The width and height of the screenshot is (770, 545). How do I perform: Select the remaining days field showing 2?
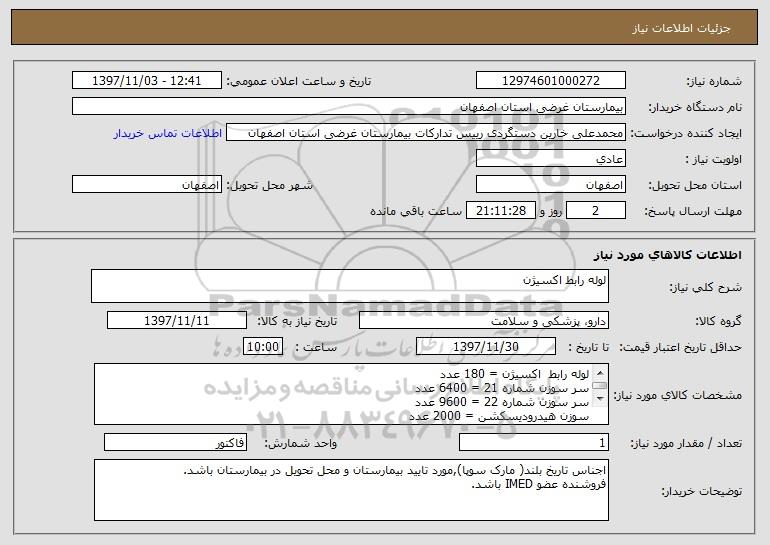tap(596, 211)
